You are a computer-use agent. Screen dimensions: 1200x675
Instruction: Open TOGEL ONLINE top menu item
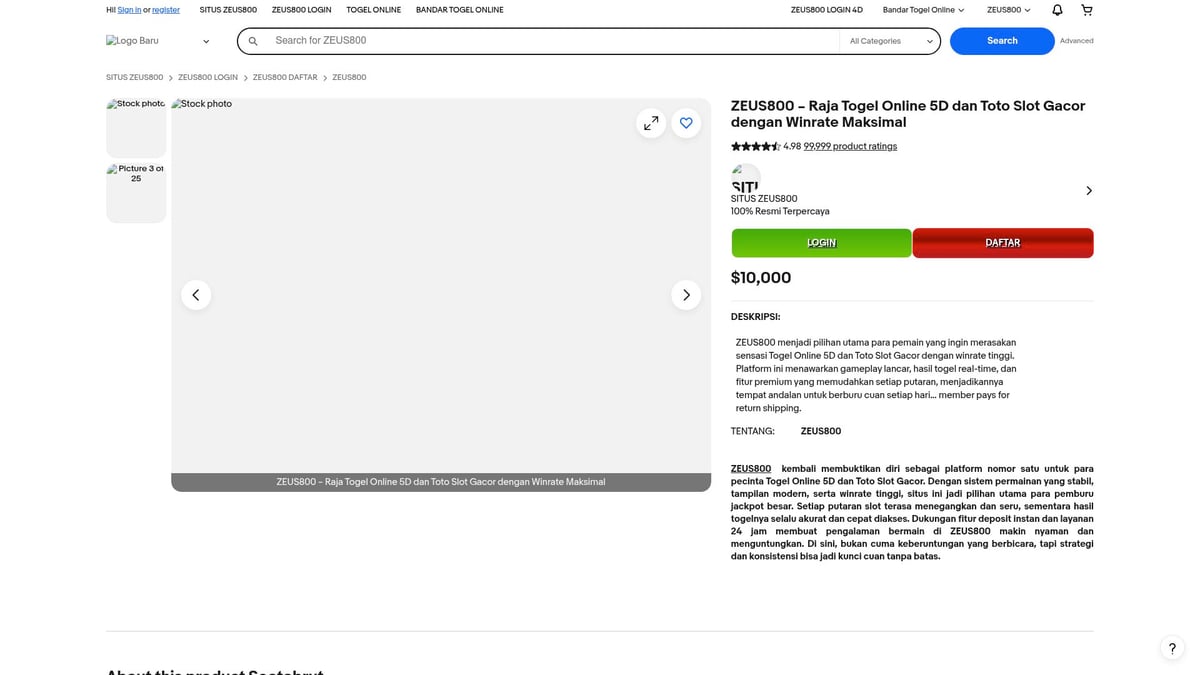coord(373,10)
